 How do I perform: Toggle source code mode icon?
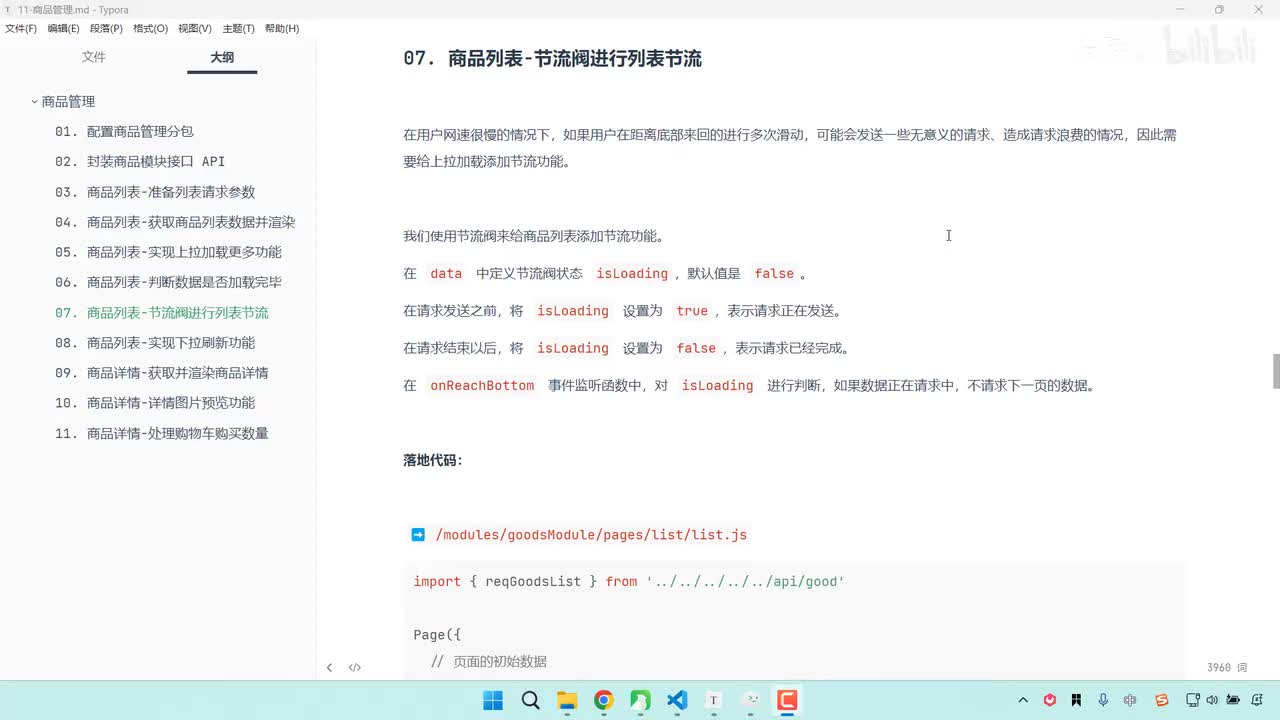coord(355,667)
